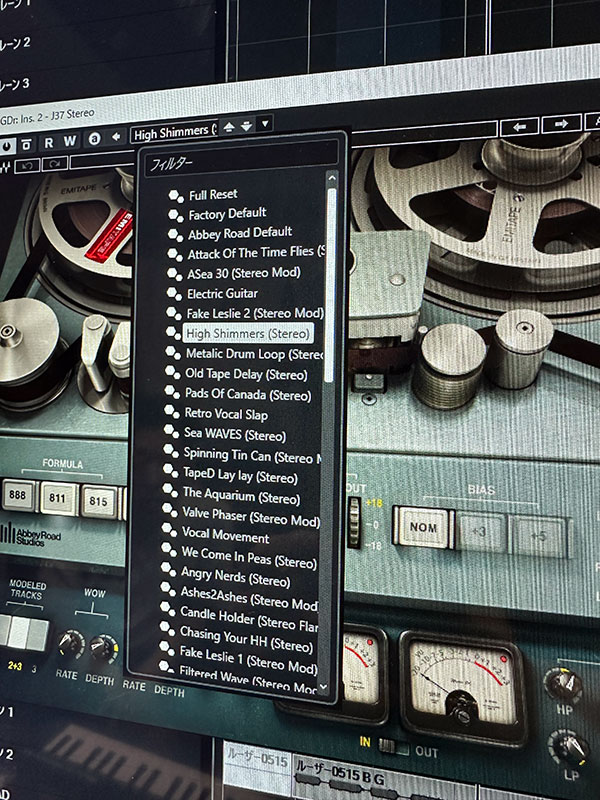Load previous preset with up arrow
Screen dimensions: 600x800
229,127
